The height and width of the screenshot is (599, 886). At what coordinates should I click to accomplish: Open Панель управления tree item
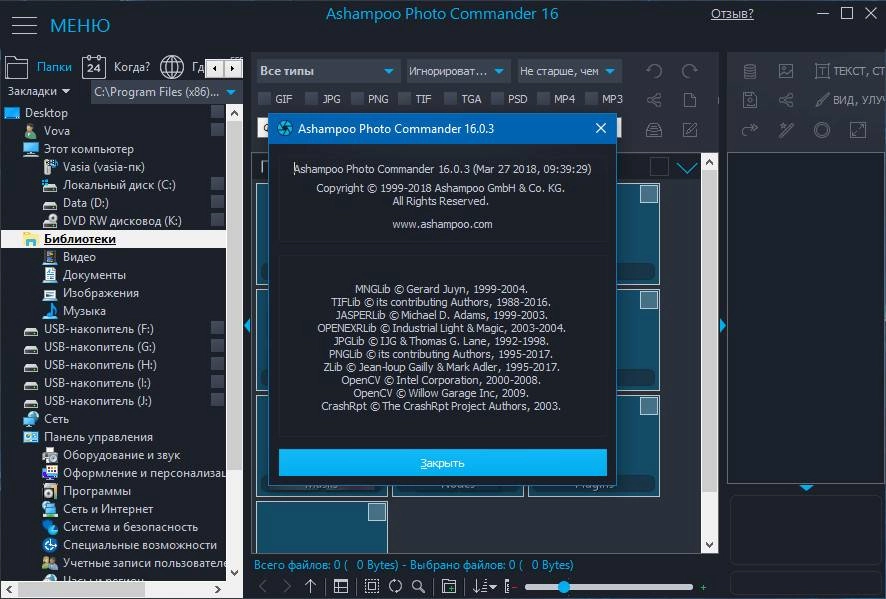coord(98,437)
